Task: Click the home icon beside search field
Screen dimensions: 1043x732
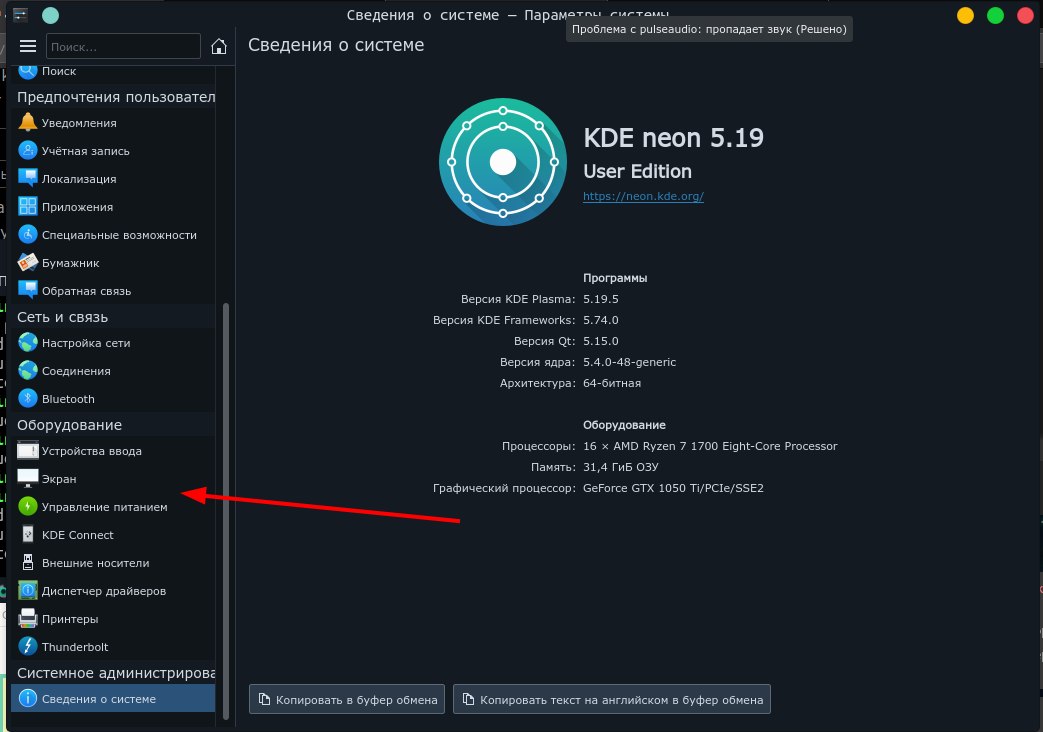Action: (x=218, y=46)
